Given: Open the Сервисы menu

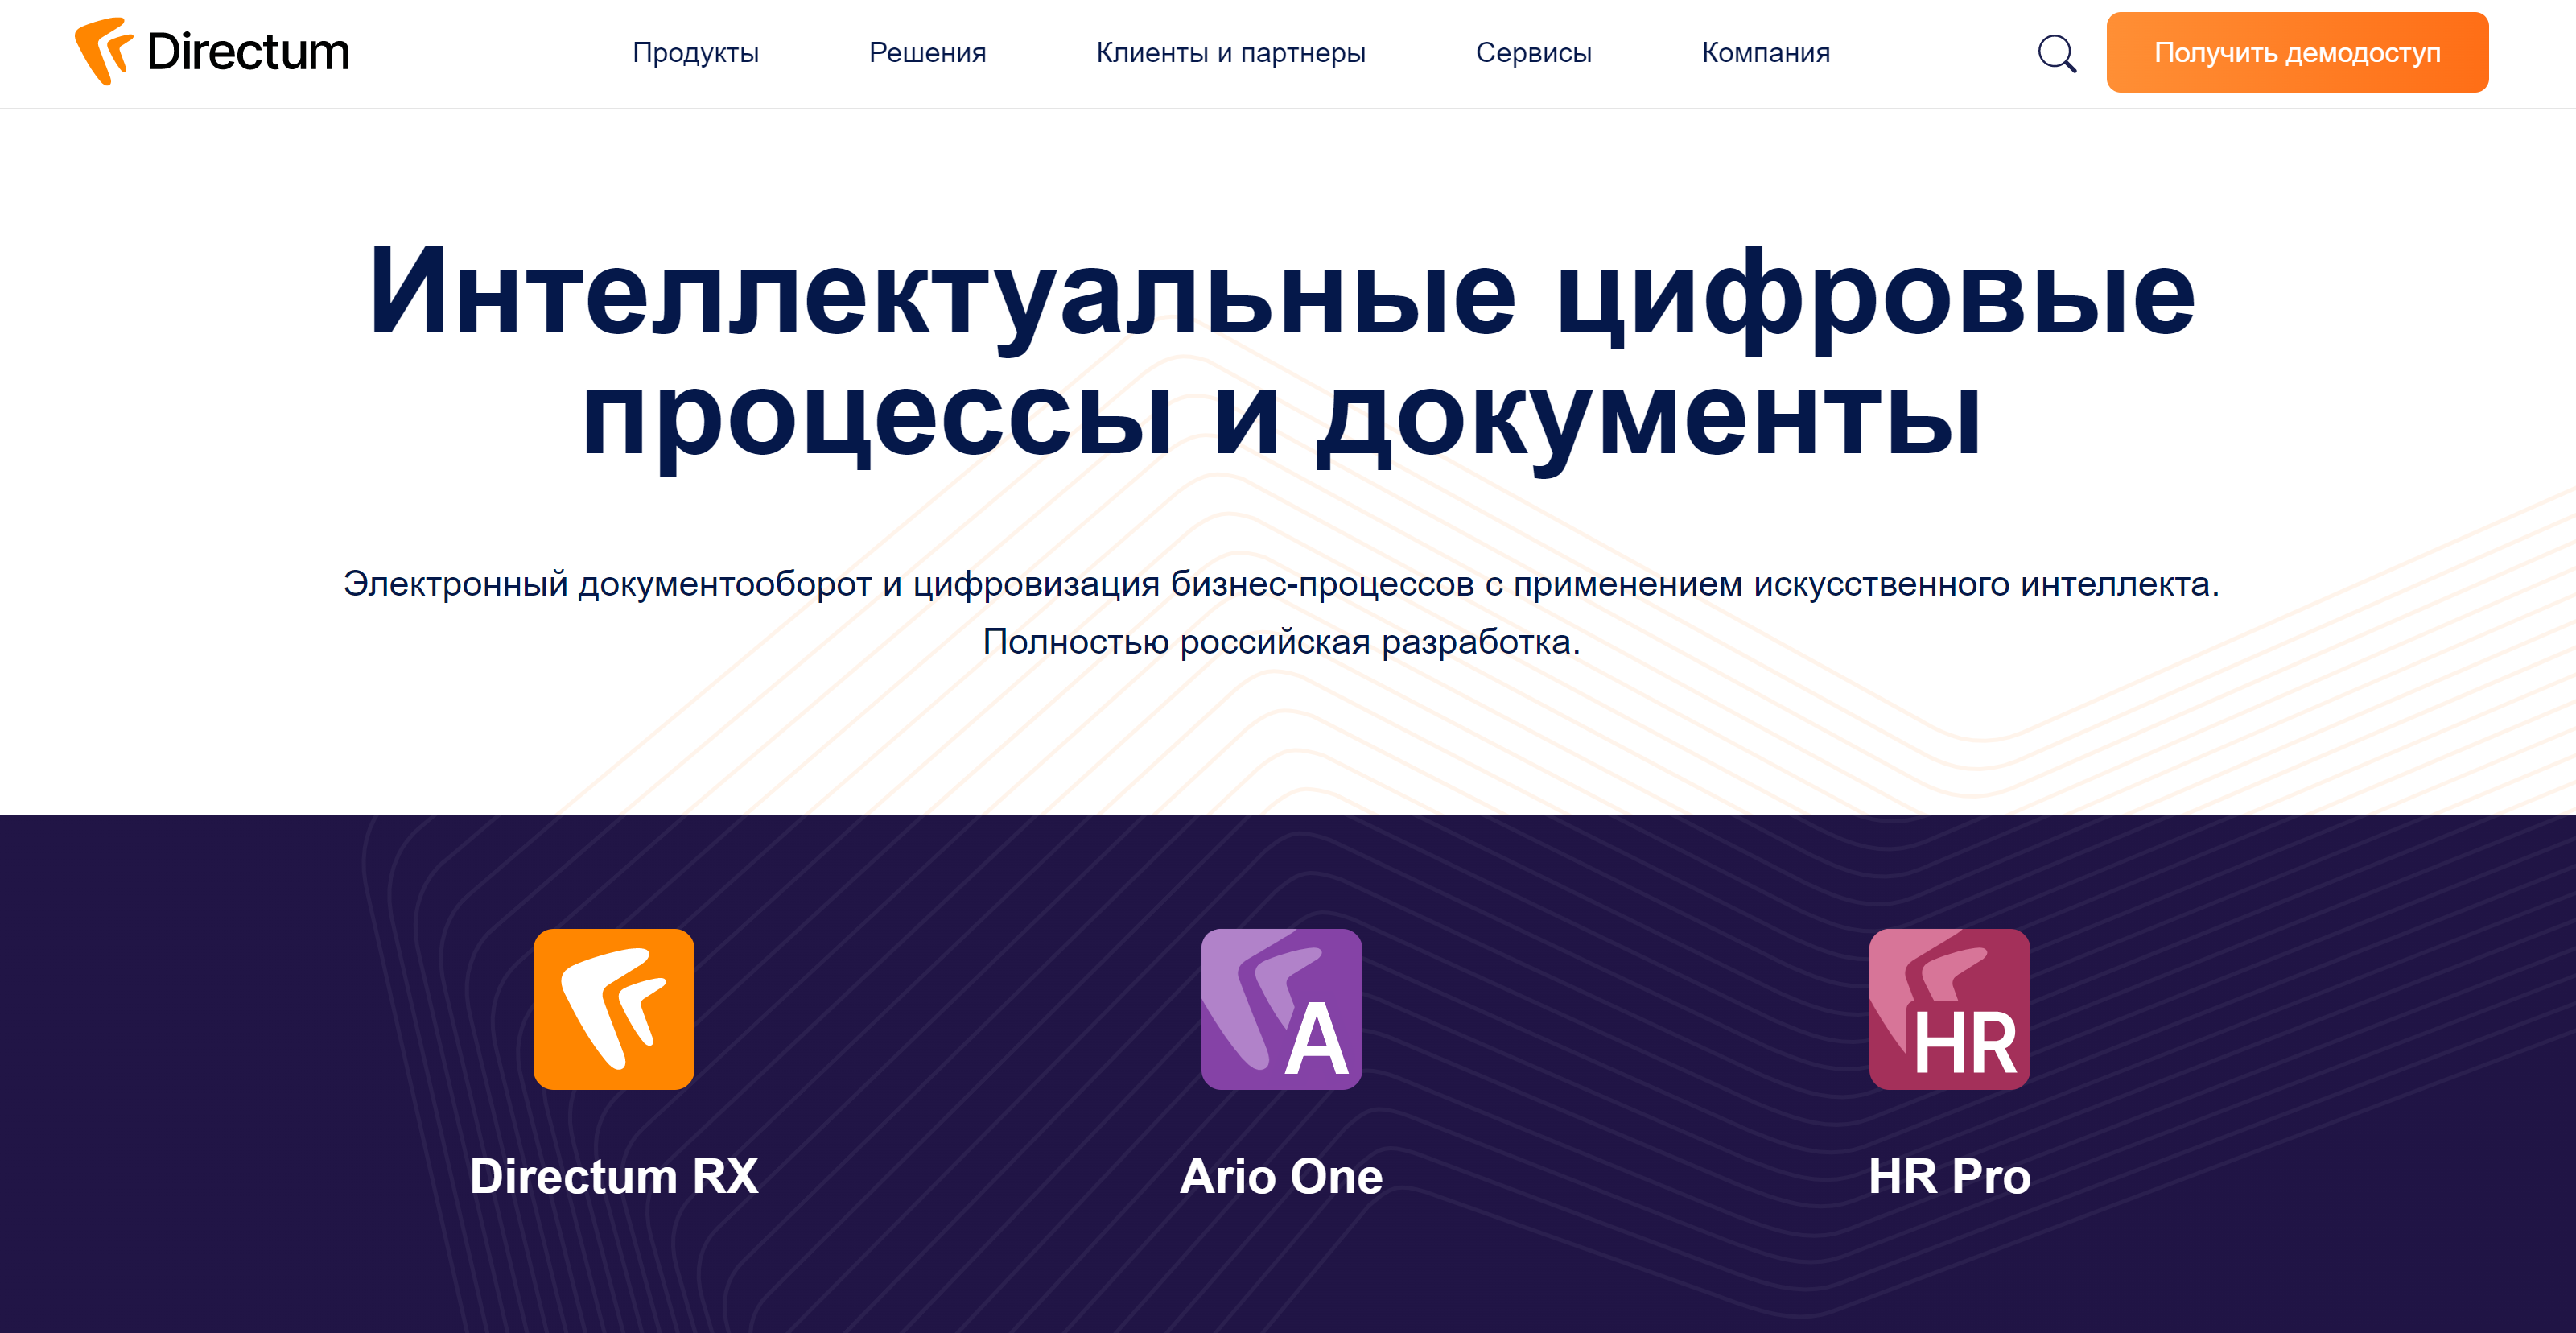Looking at the screenshot, I should click(1533, 53).
